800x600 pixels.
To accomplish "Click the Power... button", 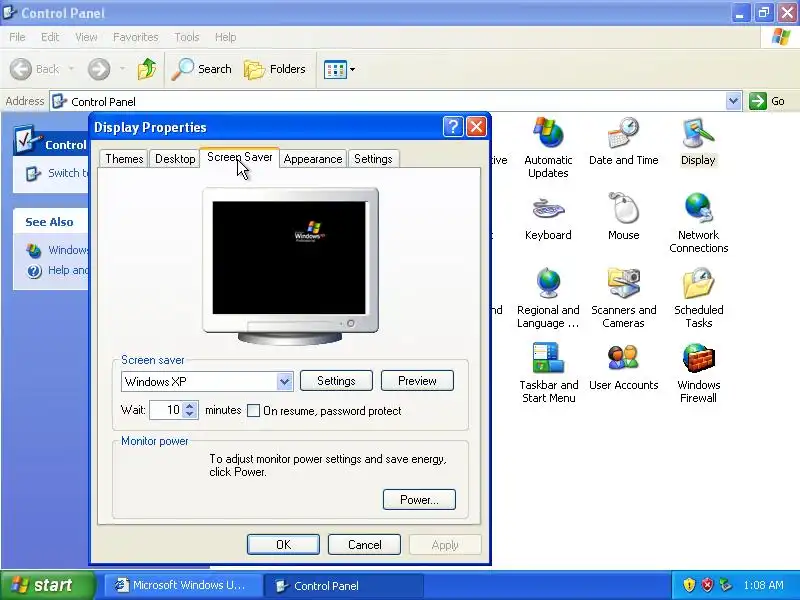I will [x=419, y=499].
